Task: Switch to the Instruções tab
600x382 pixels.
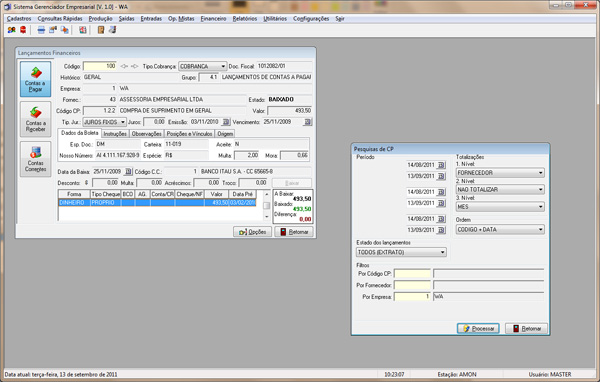Action: click(x=115, y=134)
